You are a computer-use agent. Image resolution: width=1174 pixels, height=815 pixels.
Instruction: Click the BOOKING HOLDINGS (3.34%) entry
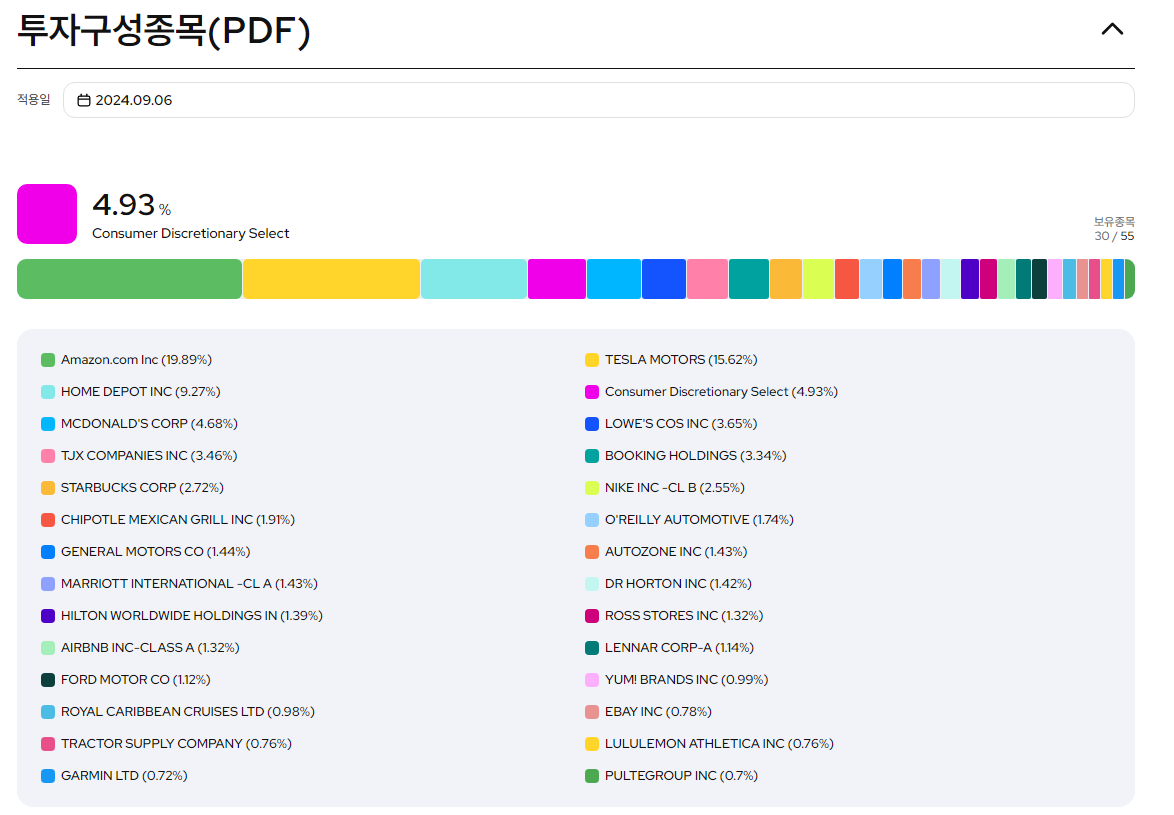point(686,456)
